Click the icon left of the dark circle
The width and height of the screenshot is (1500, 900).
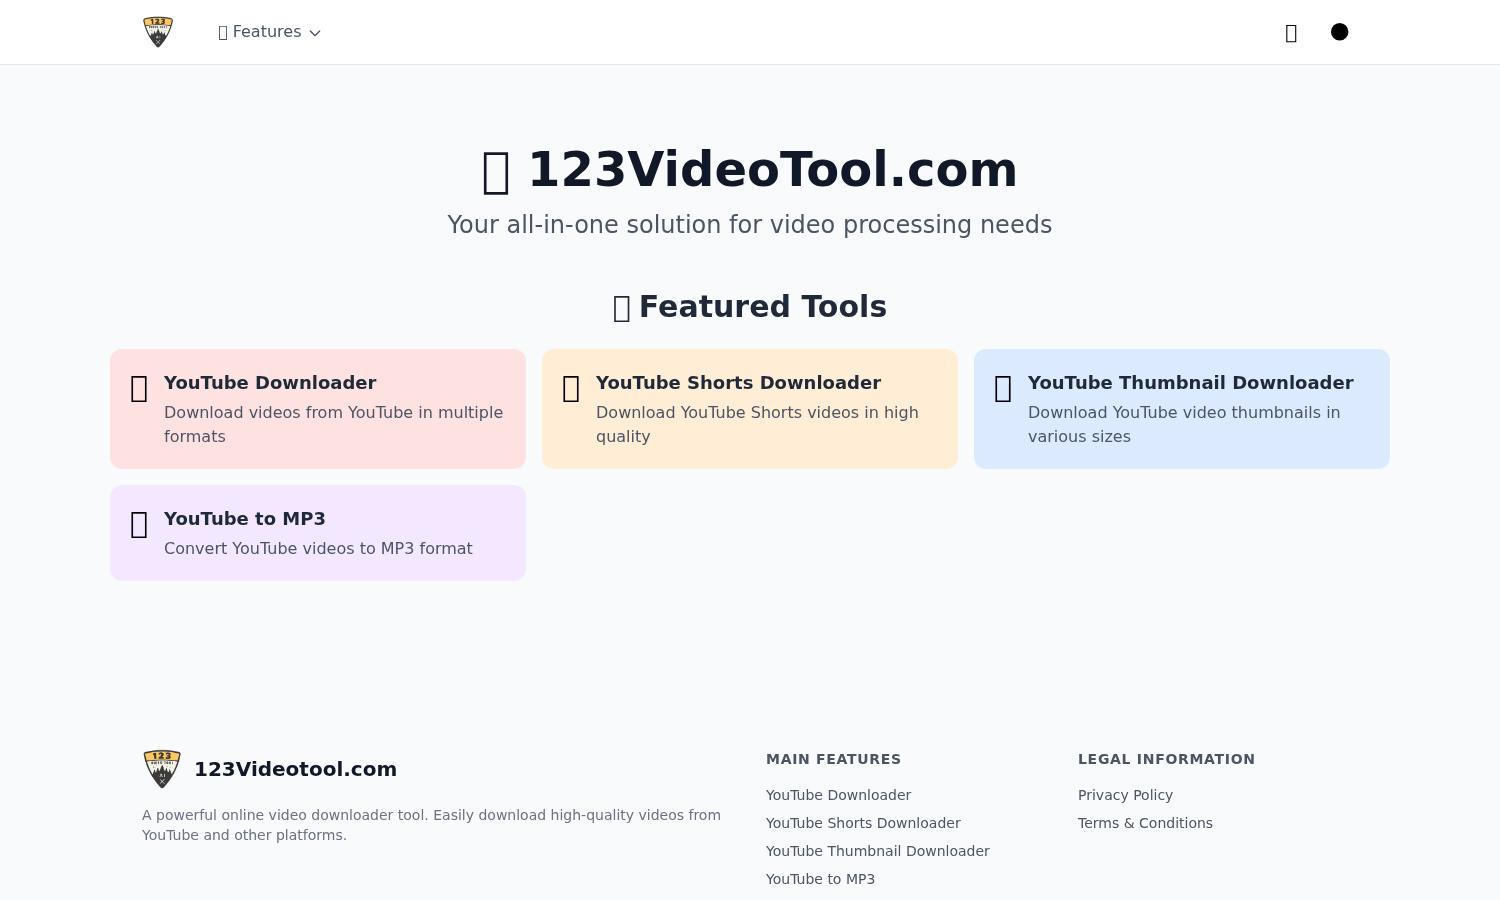pyautogui.click(x=1291, y=33)
